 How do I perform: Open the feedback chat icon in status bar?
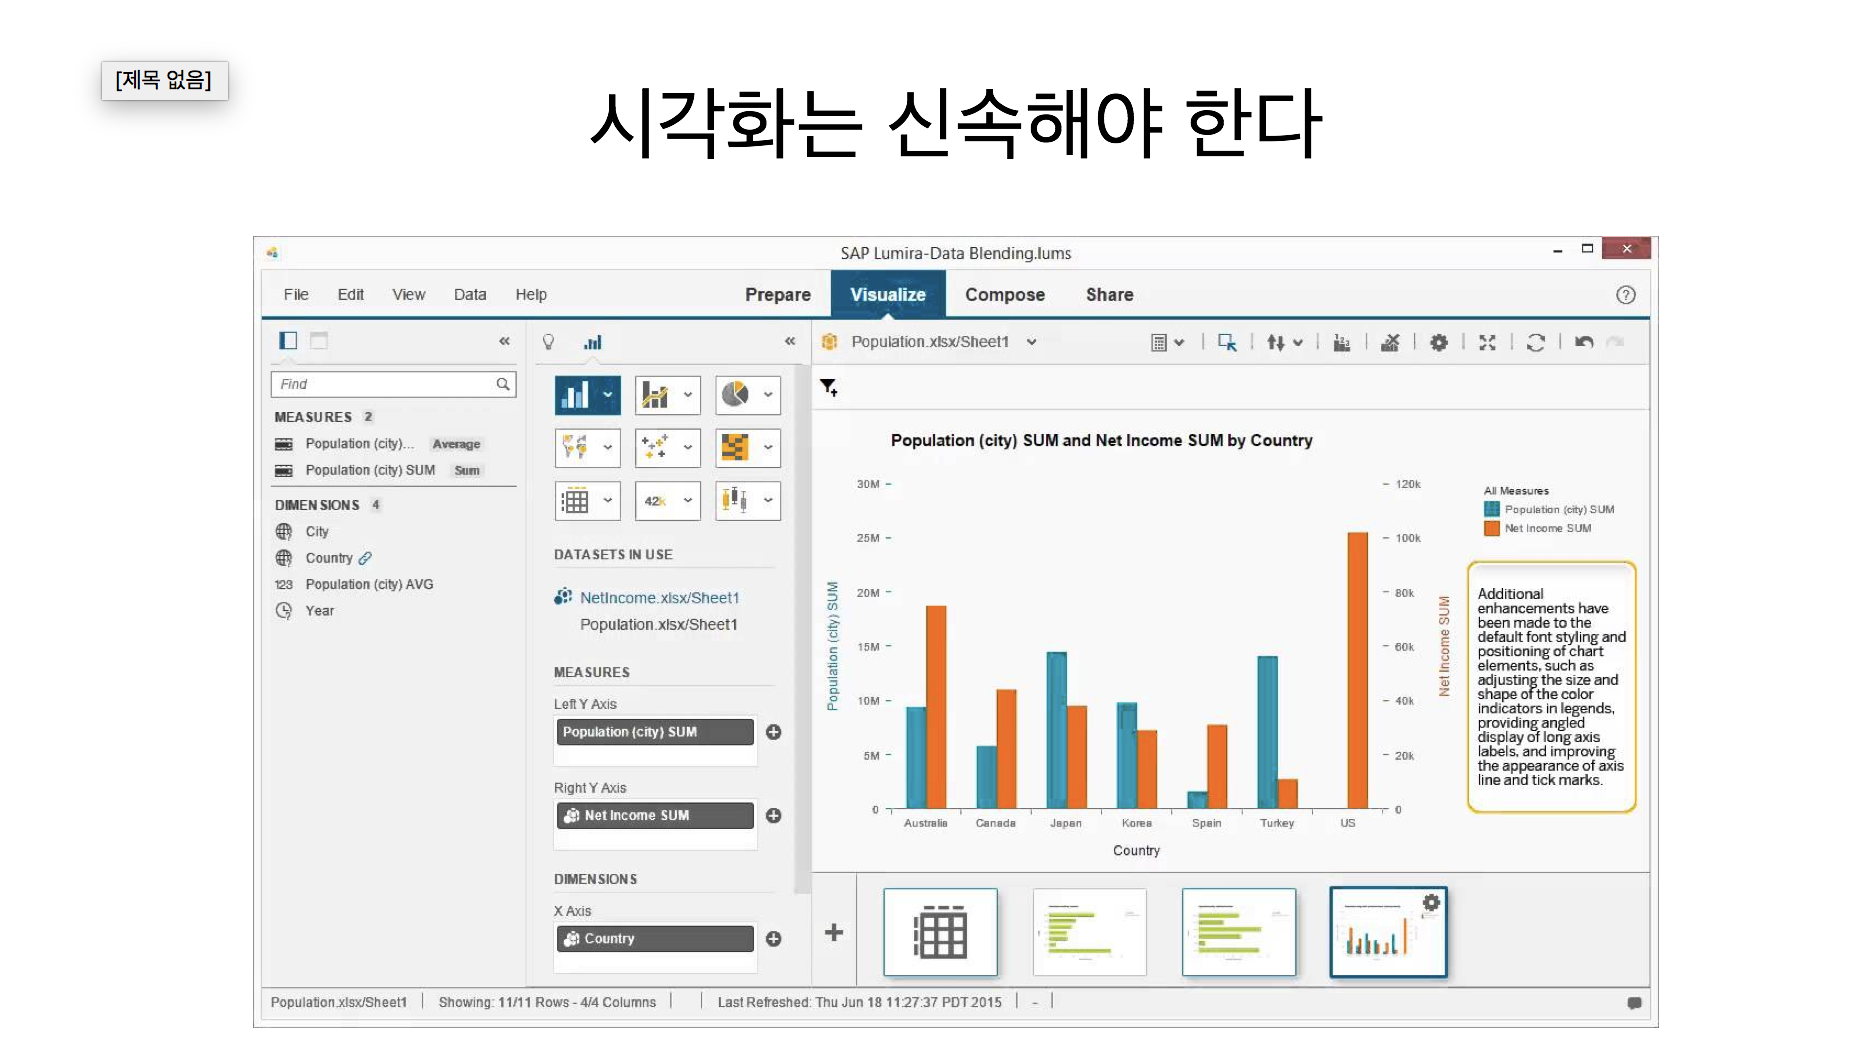tap(1634, 1003)
